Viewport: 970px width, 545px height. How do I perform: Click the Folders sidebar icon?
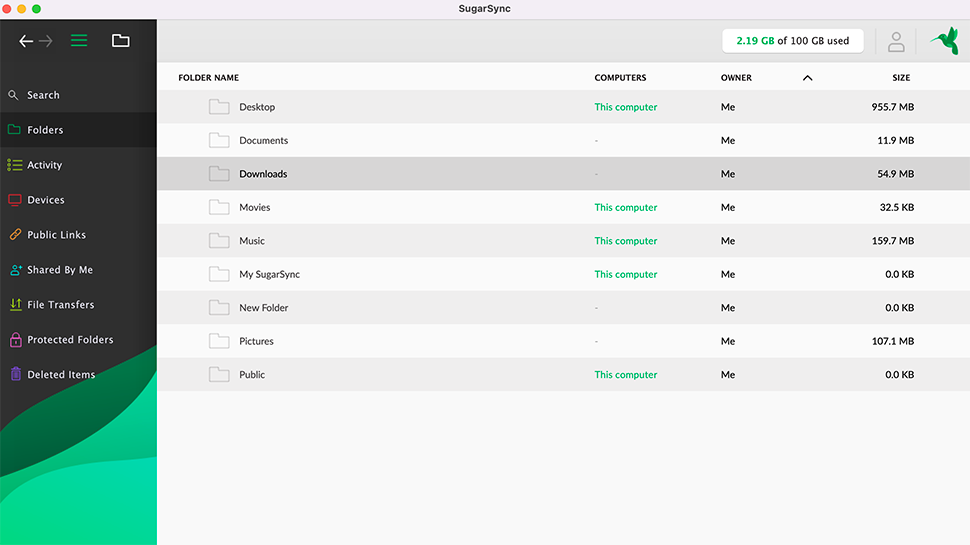[14, 129]
